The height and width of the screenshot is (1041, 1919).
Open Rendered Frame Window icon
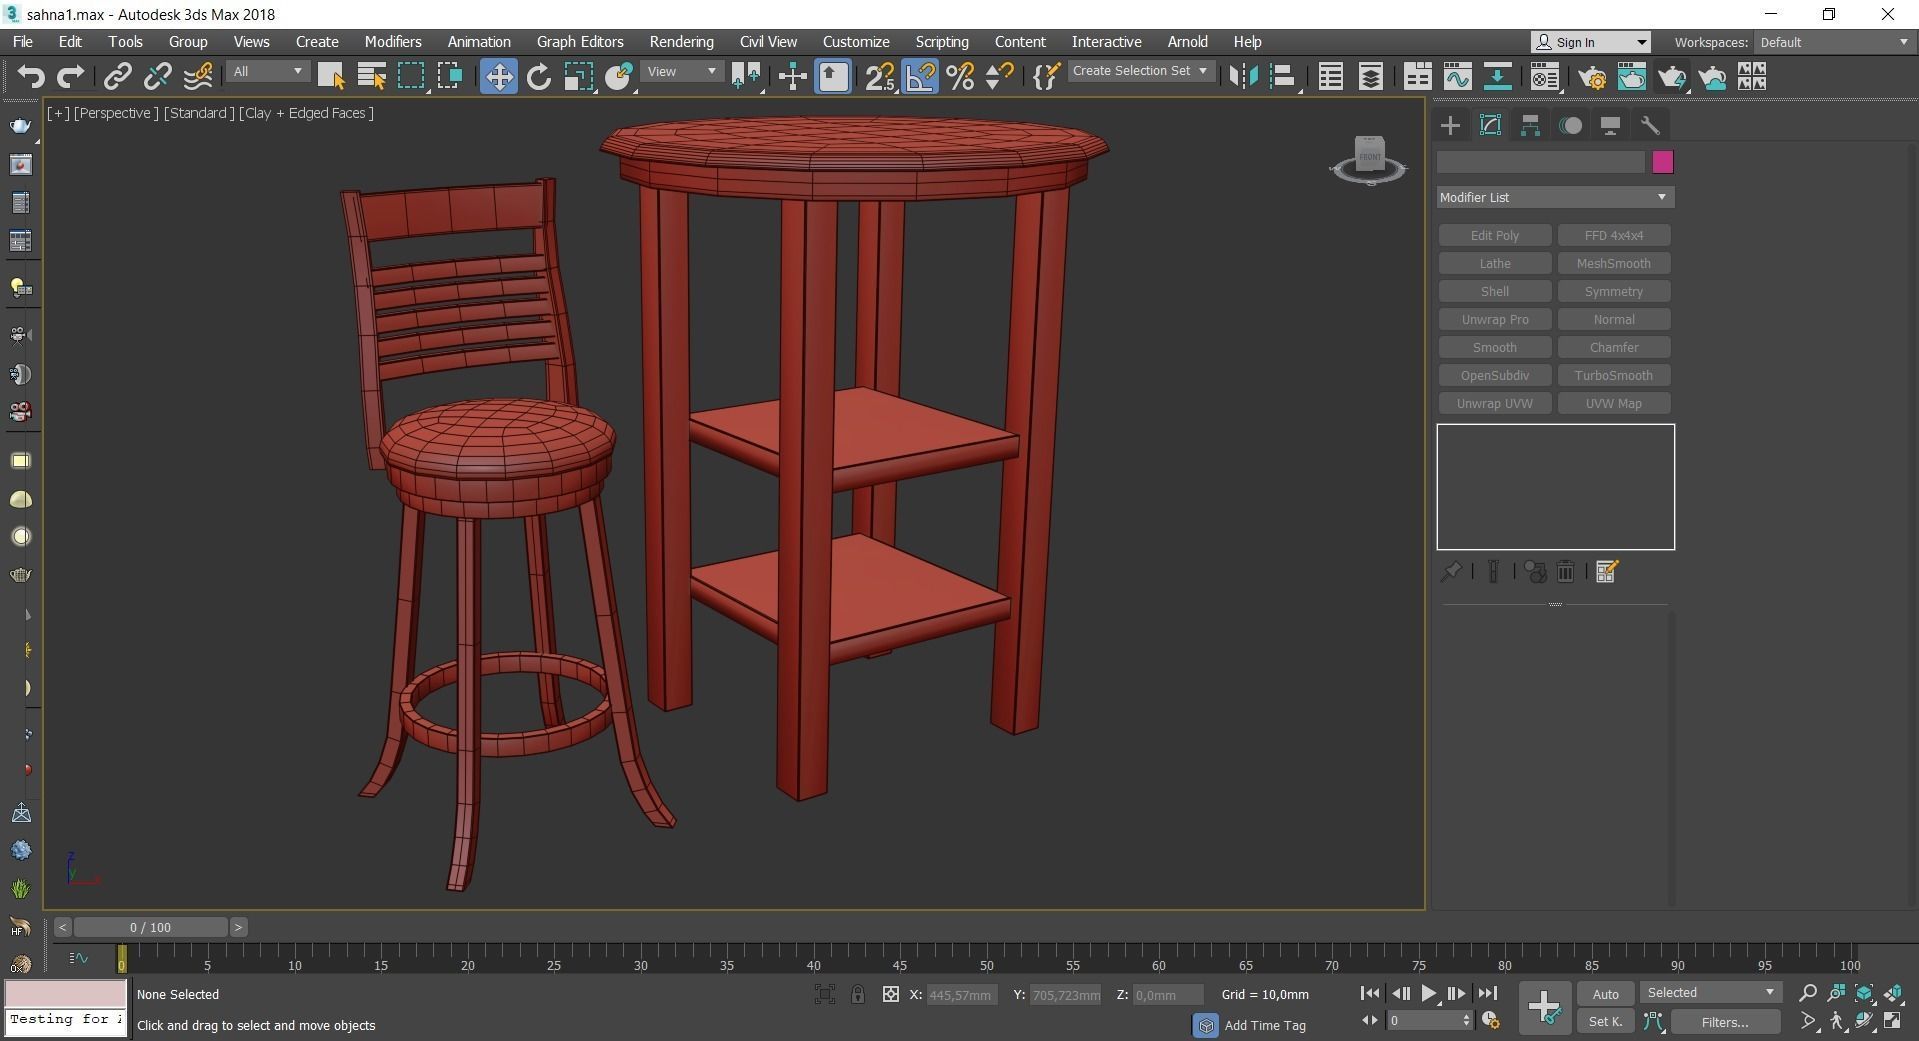point(1632,77)
